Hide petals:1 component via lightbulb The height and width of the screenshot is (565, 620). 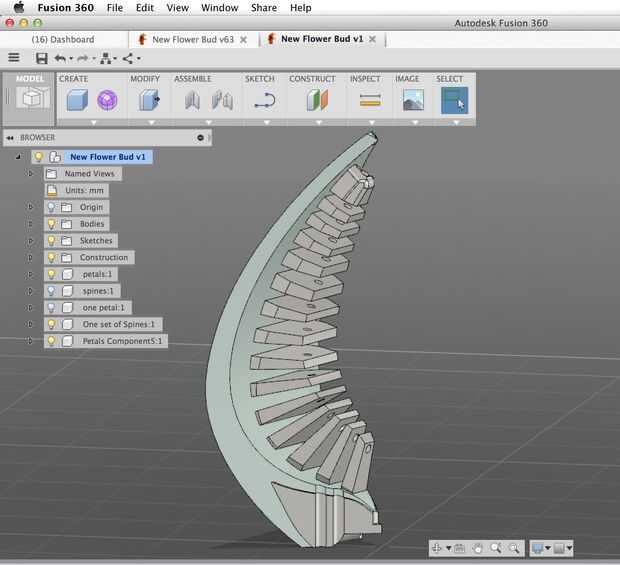[51, 274]
